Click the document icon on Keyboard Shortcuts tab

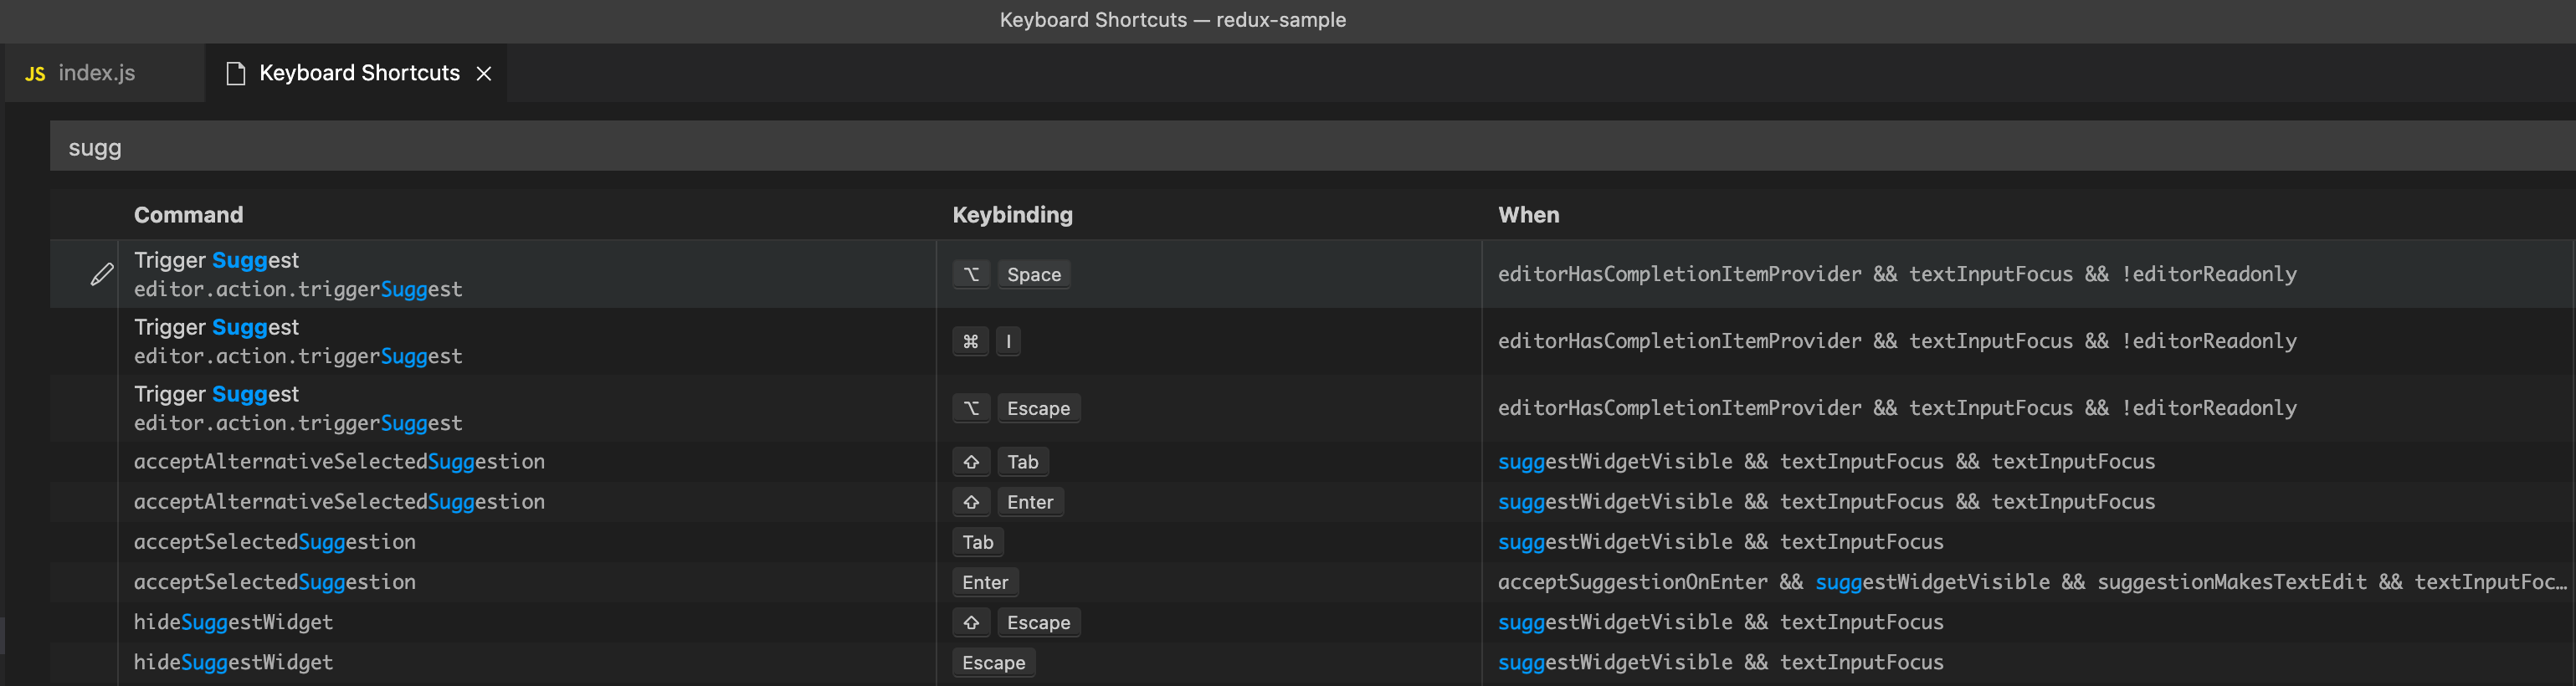click(236, 74)
